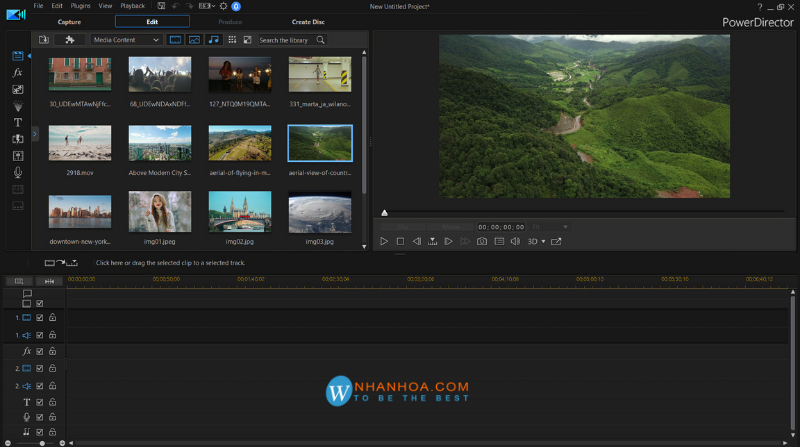This screenshot has height=447, width=800.
Task: Click the save project icon in top bar
Action: pos(161,6)
